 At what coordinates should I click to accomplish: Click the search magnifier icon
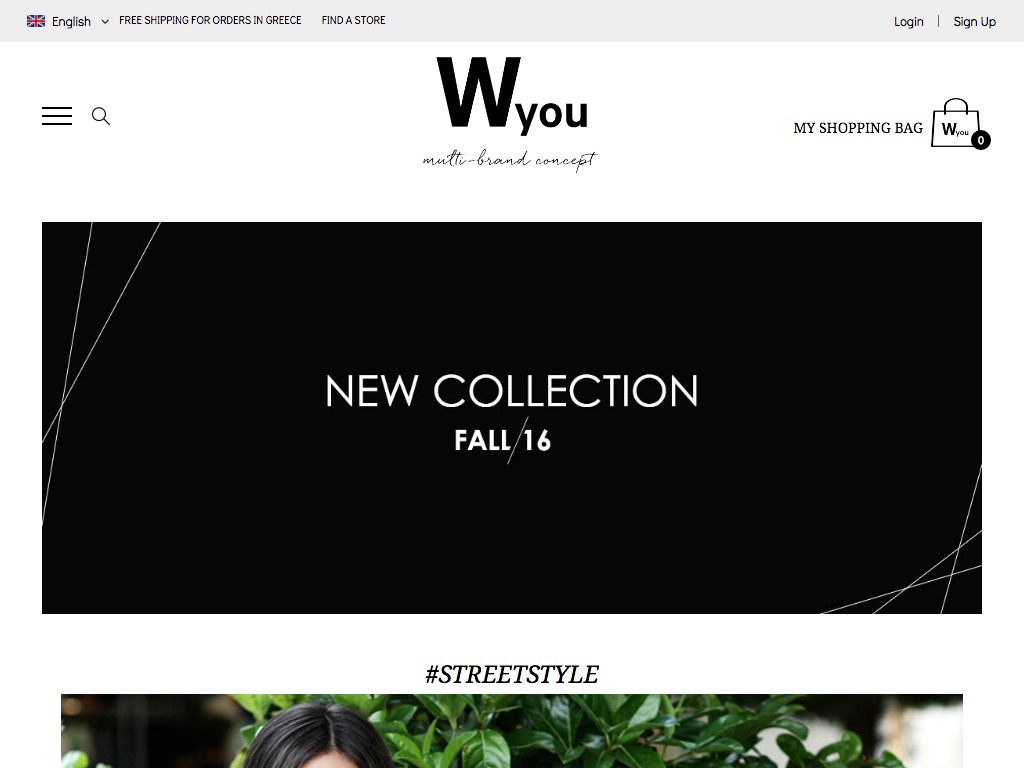pyautogui.click(x=101, y=116)
